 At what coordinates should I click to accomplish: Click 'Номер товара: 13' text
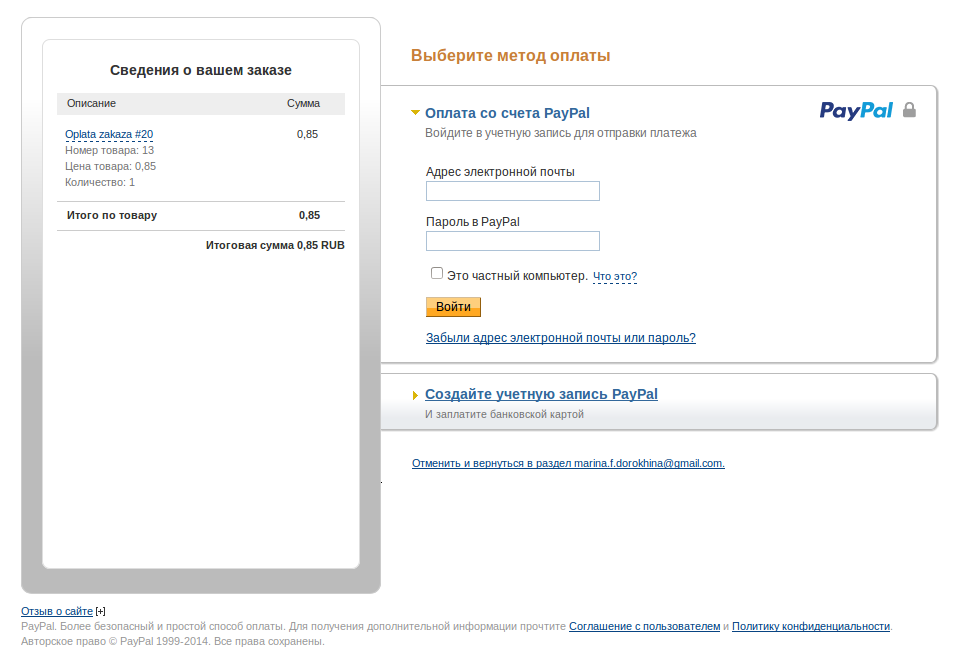109,150
